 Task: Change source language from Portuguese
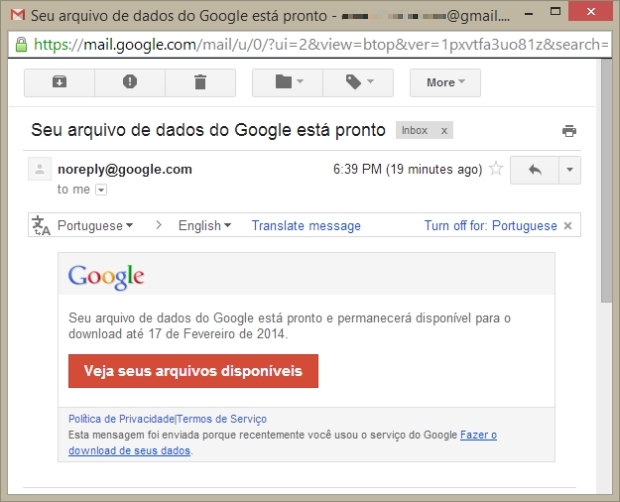[x=95, y=226]
